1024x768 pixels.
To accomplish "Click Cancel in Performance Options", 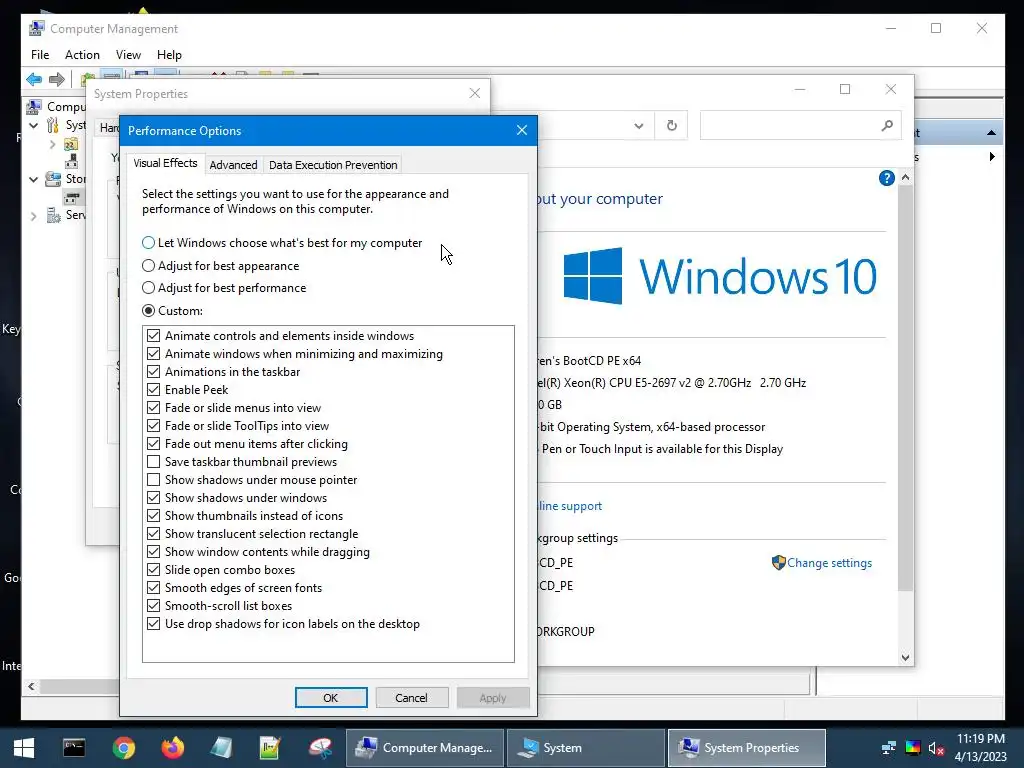I will click(x=411, y=697).
